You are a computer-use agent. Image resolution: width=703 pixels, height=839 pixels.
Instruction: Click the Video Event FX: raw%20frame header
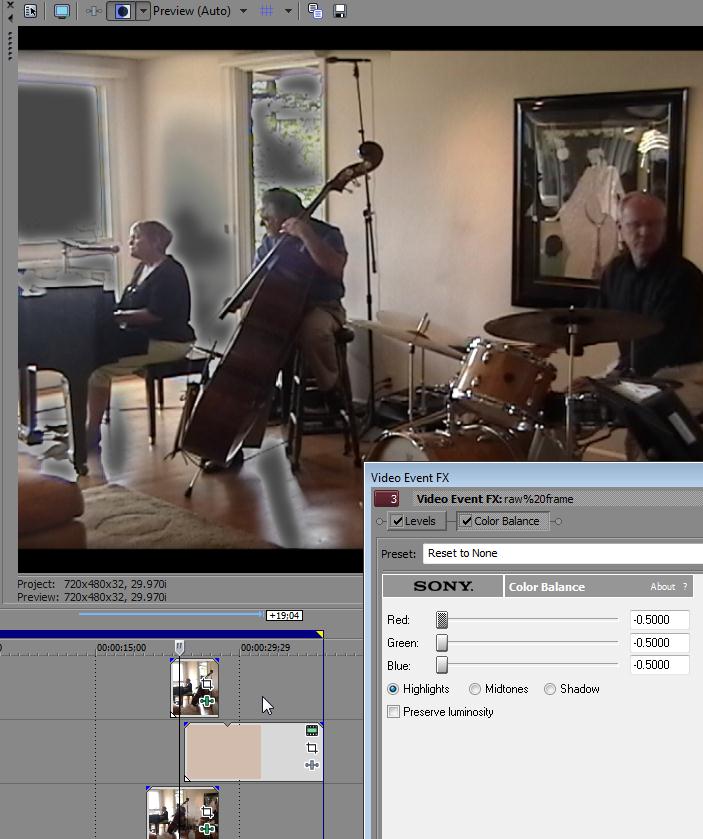(x=495, y=499)
